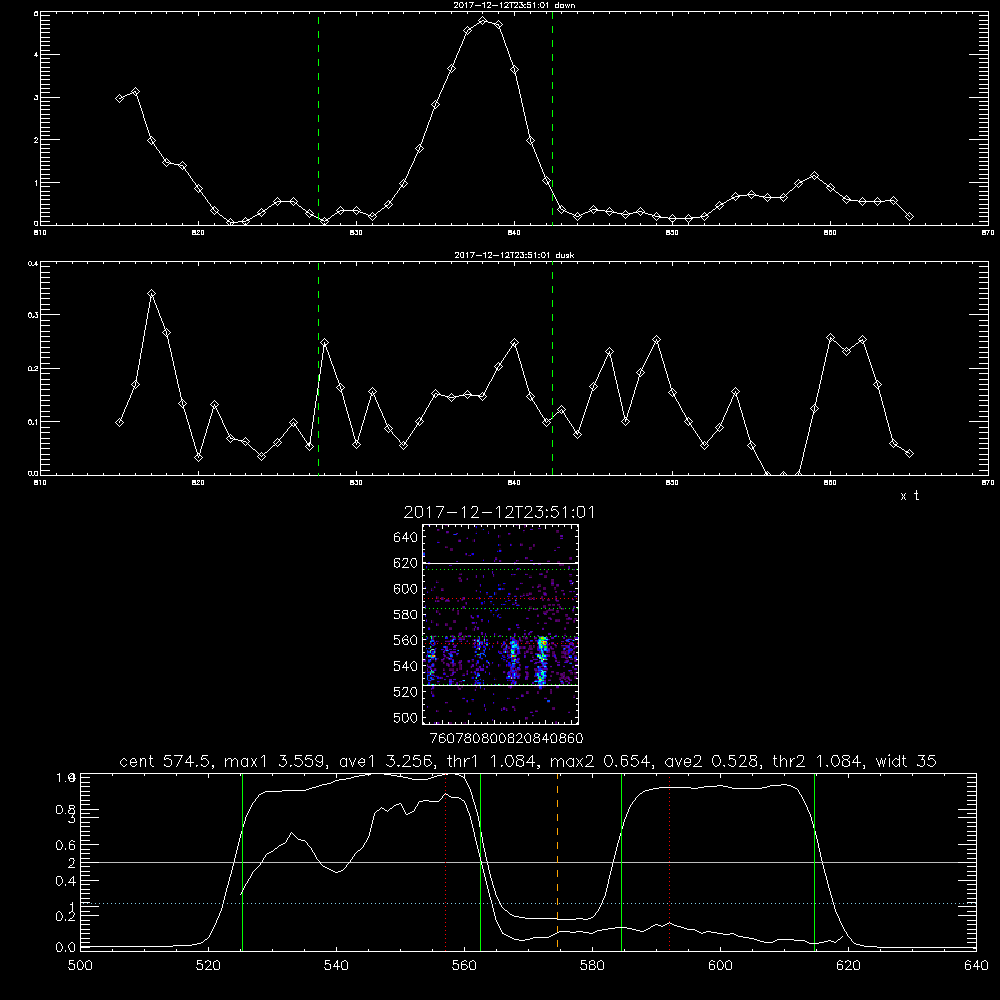This screenshot has height=1000, width=1000.
Task: Click the bottom plot y-axis label '0.4'
Action: coord(66,881)
